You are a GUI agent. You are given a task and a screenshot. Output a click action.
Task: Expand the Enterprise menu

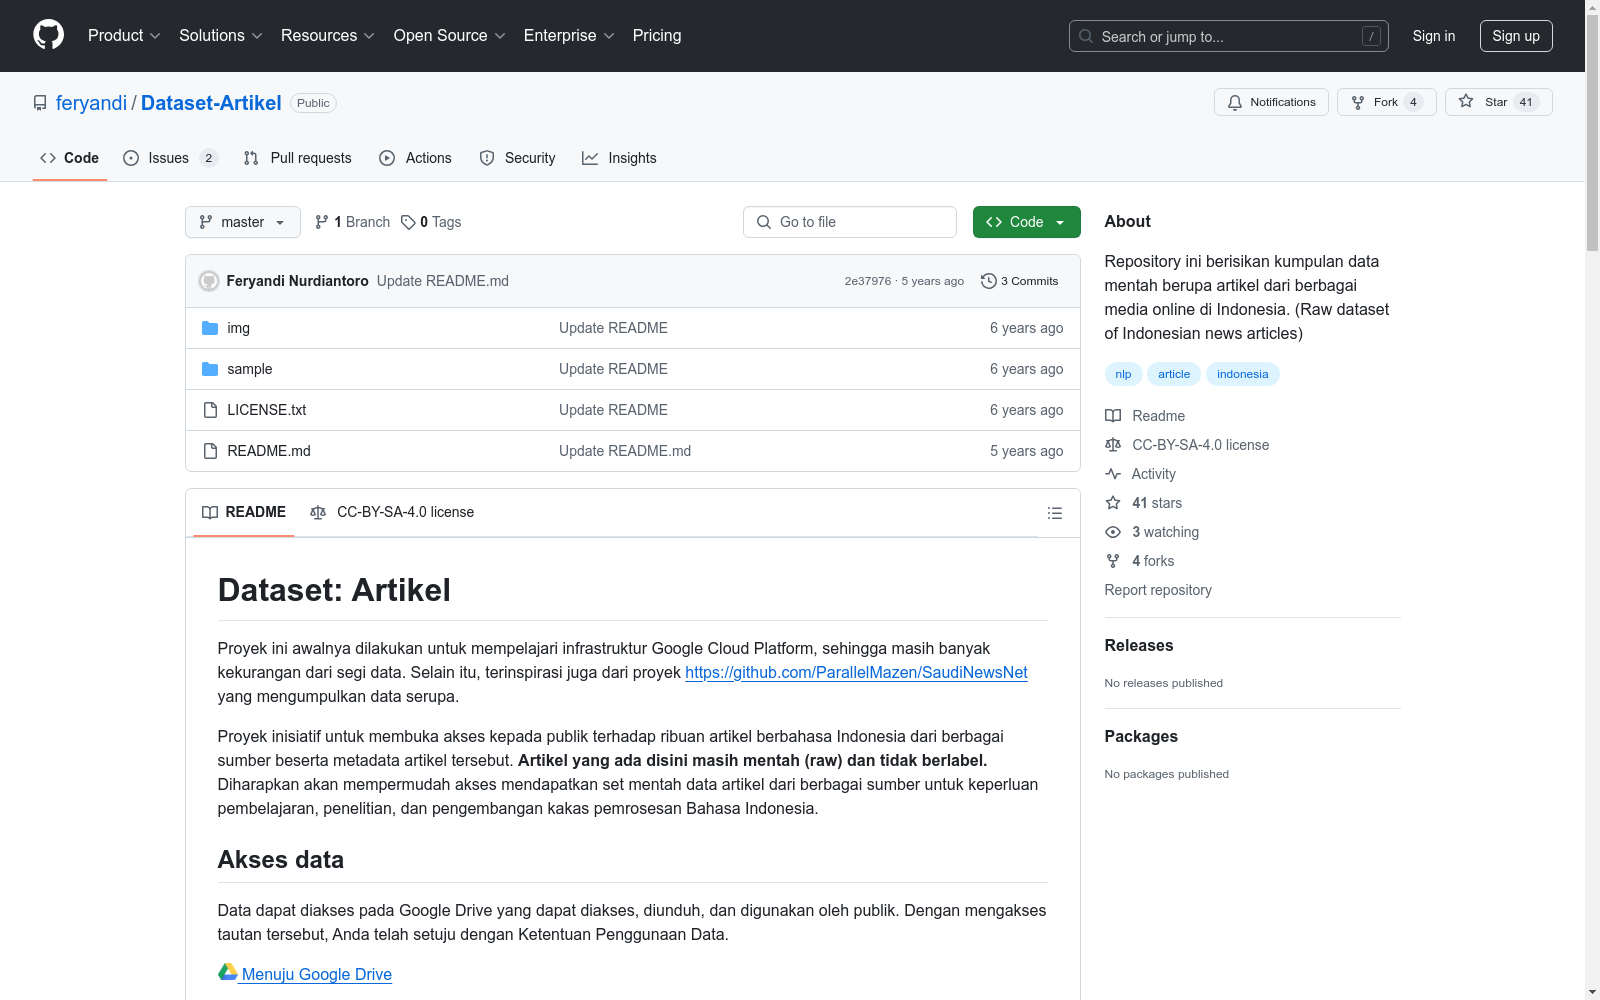(569, 35)
